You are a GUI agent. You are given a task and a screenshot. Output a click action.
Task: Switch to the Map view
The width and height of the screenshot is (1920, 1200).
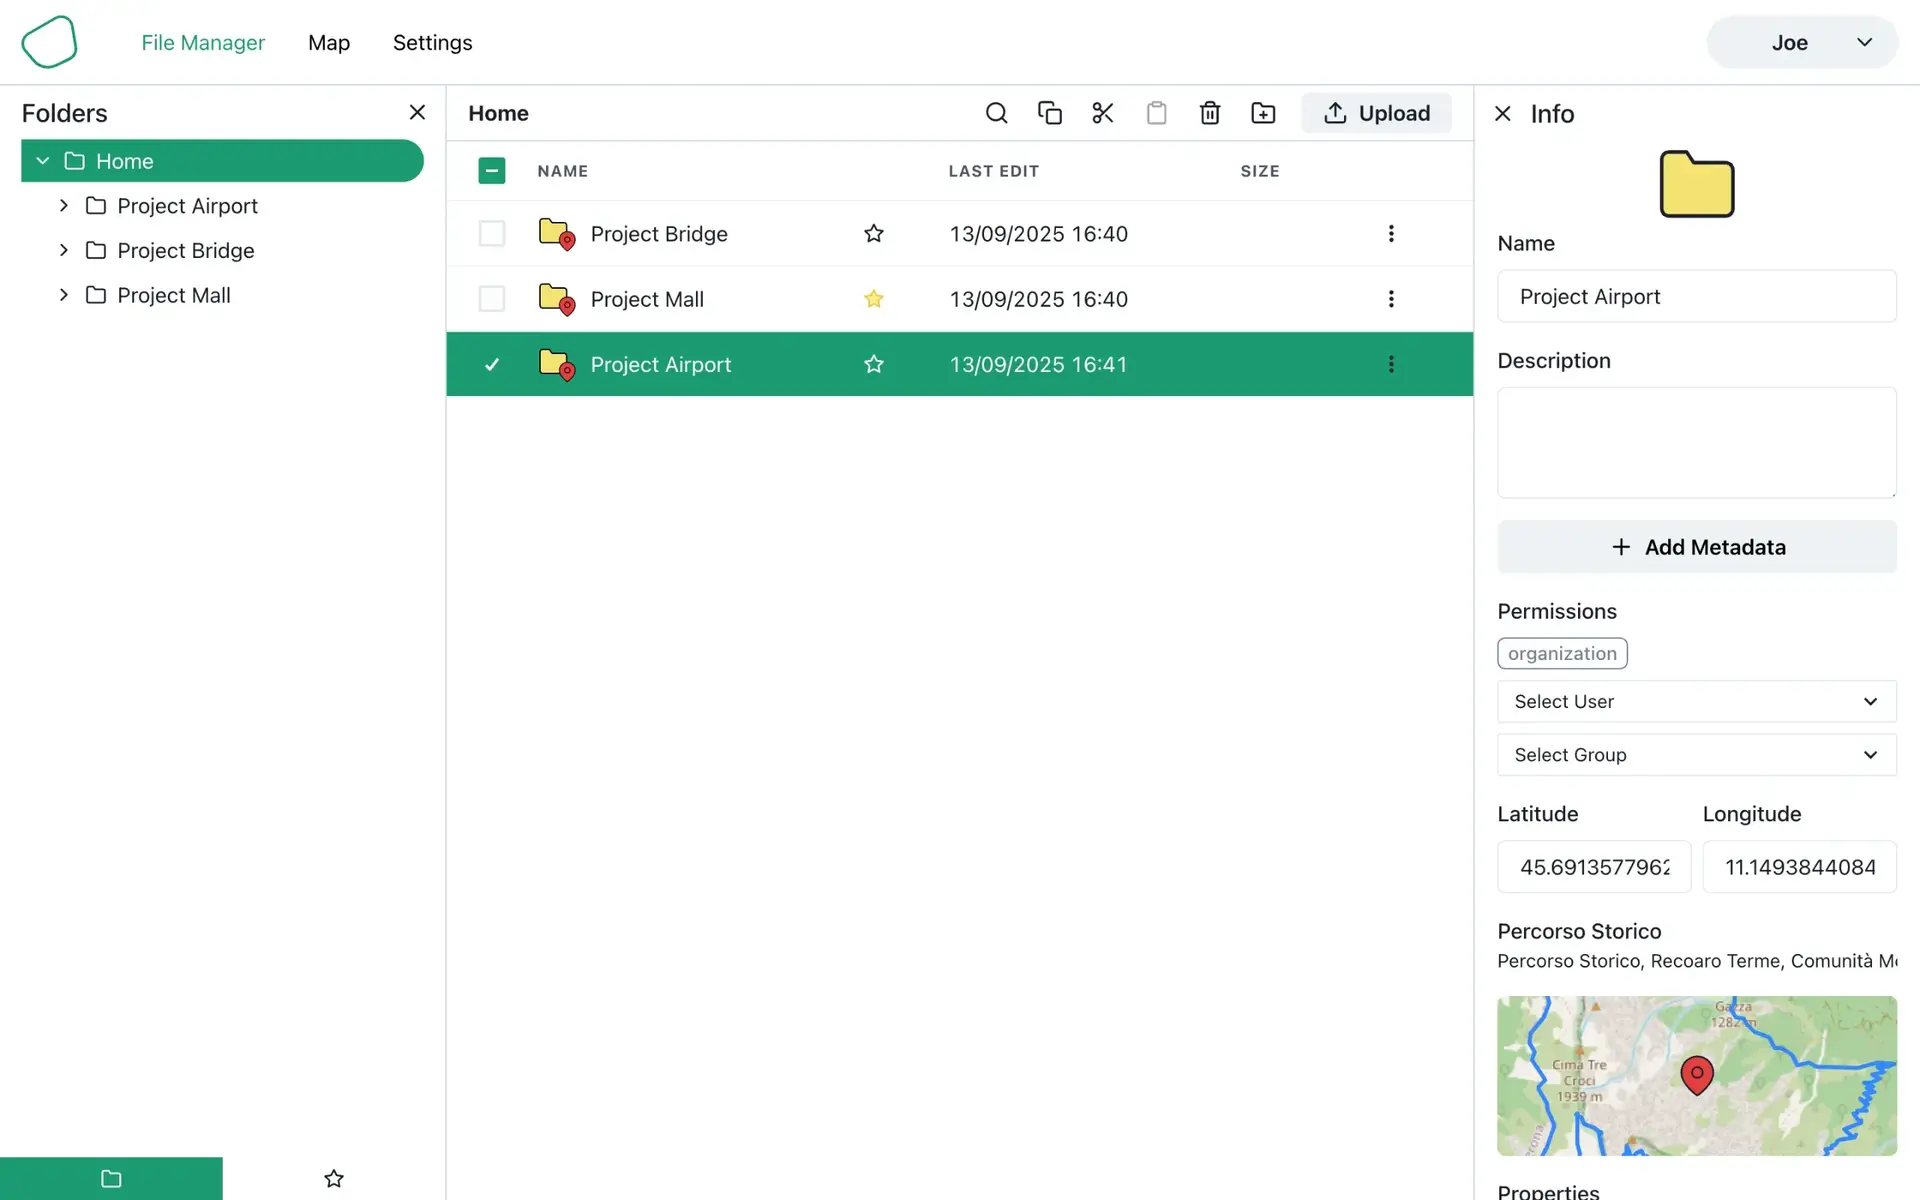click(328, 42)
